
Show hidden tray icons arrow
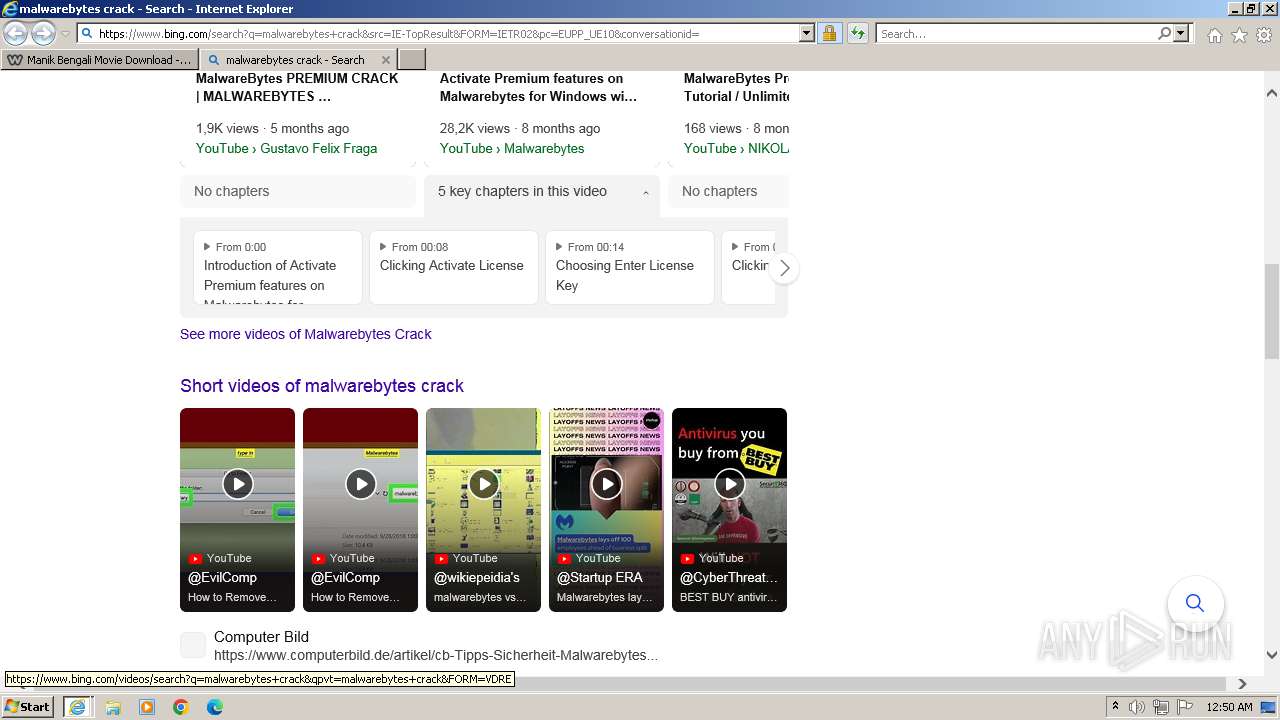(x=1115, y=707)
